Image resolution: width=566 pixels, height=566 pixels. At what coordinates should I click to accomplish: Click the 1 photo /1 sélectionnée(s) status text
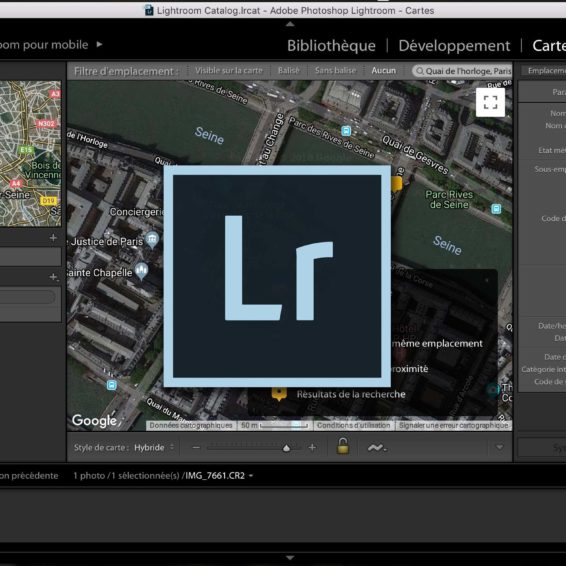point(126,476)
